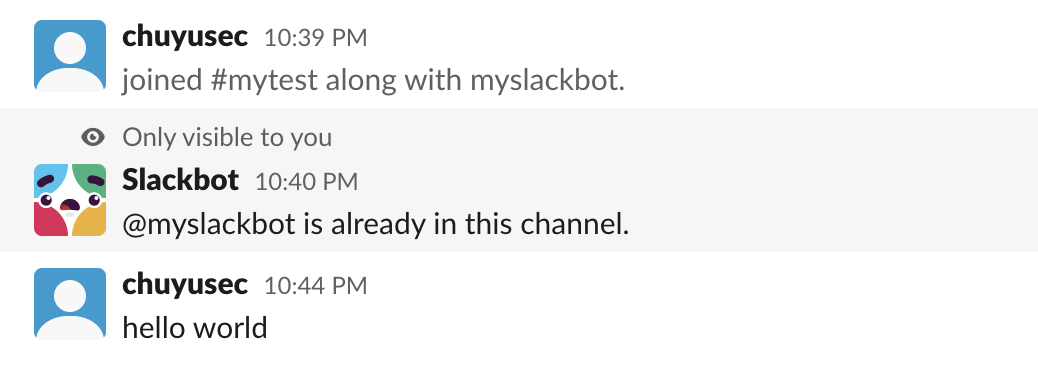Image resolution: width=1038 pixels, height=384 pixels.
Task: Click the eye icon for visible-only message
Action: coord(93,137)
